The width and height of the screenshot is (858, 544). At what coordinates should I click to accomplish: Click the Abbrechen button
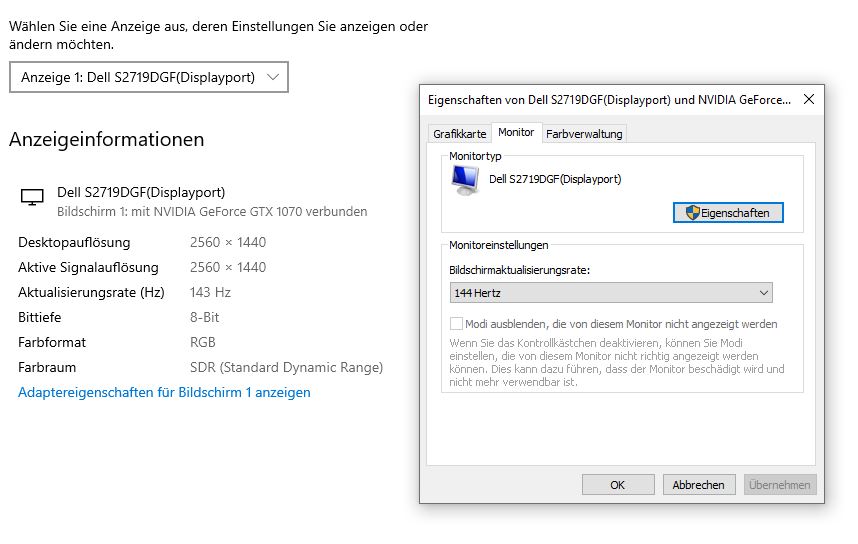click(699, 485)
